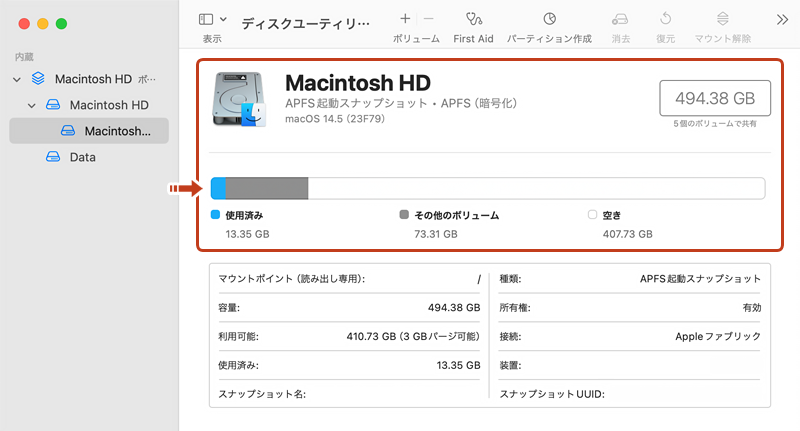
Task: Click the blue 使用済み legend swatch
Action: 215,215
